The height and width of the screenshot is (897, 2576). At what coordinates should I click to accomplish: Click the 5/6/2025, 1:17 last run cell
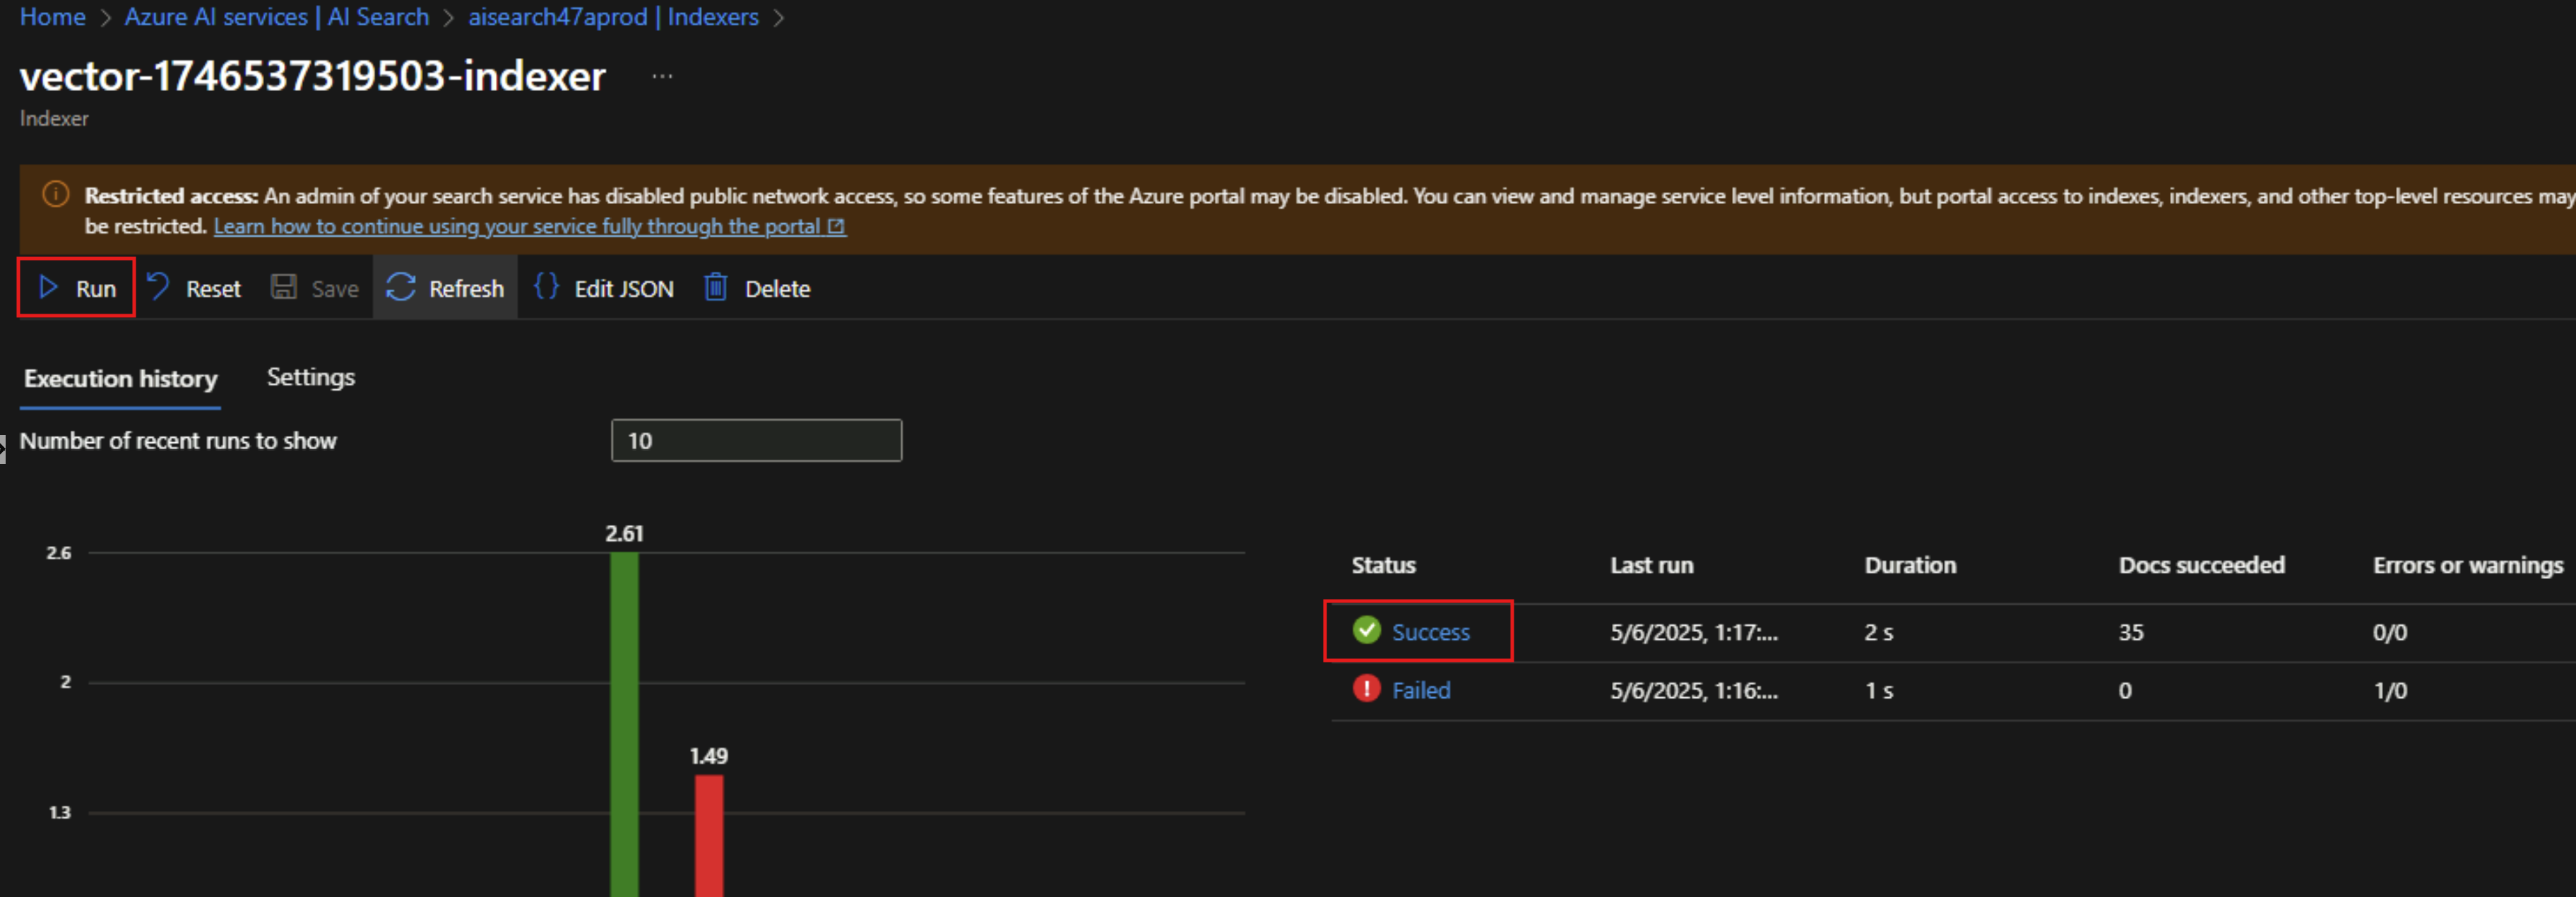tap(1694, 632)
